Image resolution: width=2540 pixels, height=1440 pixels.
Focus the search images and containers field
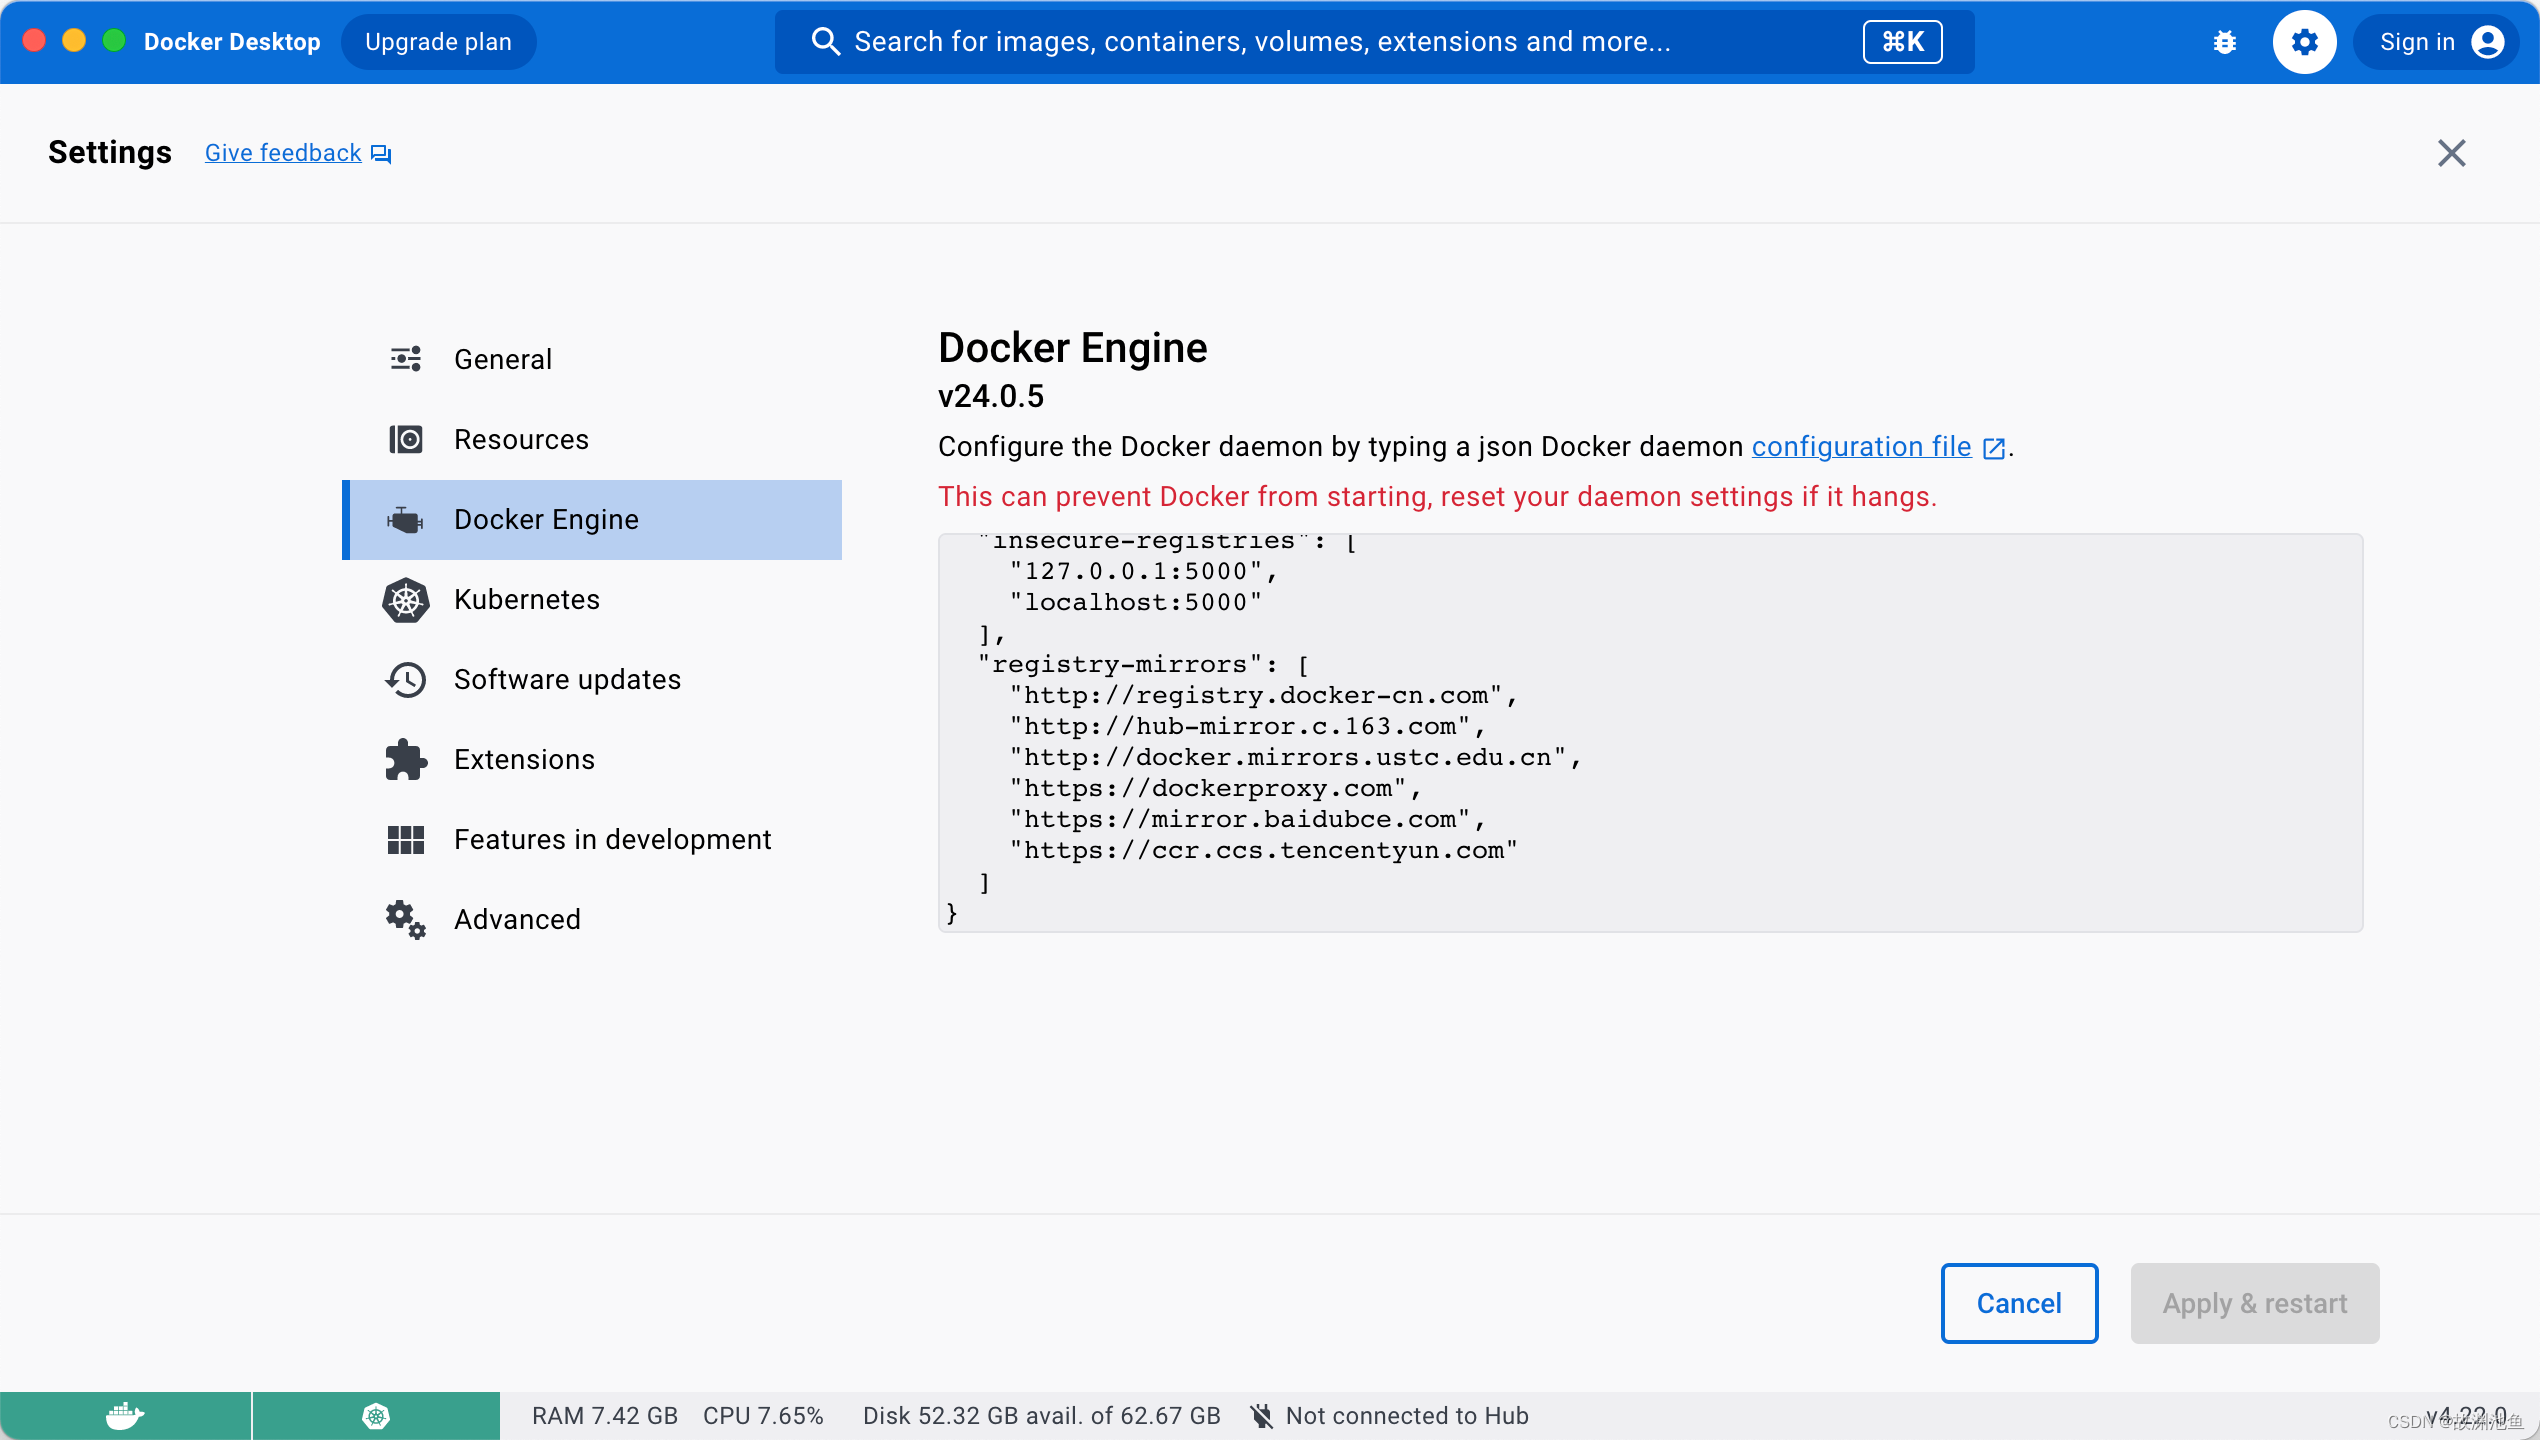tap(1260, 42)
